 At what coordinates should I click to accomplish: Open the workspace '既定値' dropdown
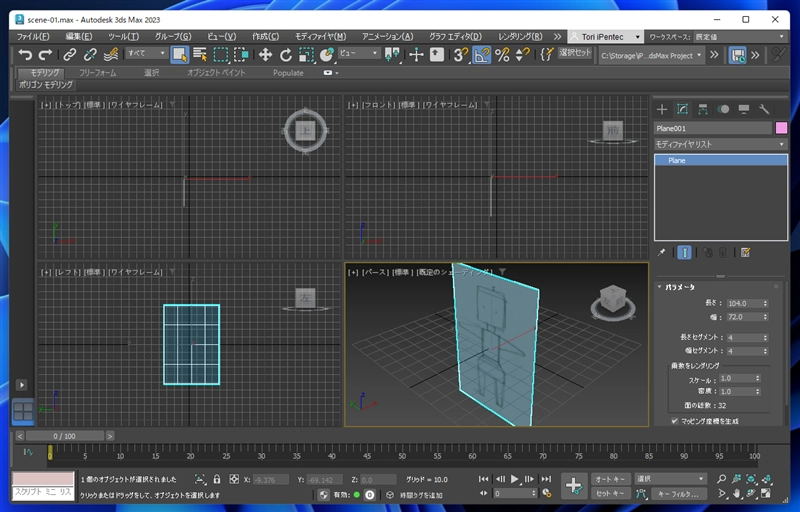(740, 37)
